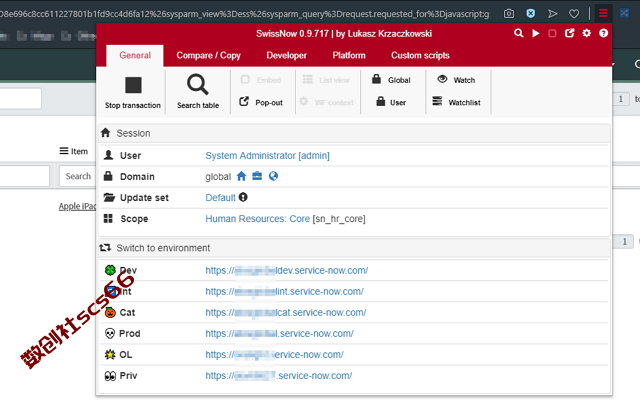Click the browser shield icon

[x=531, y=13]
